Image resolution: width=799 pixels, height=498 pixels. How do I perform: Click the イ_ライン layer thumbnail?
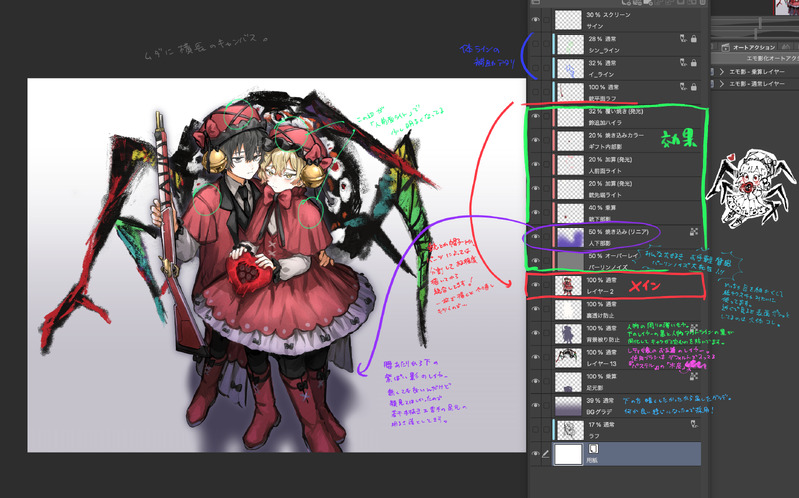(x=570, y=68)
